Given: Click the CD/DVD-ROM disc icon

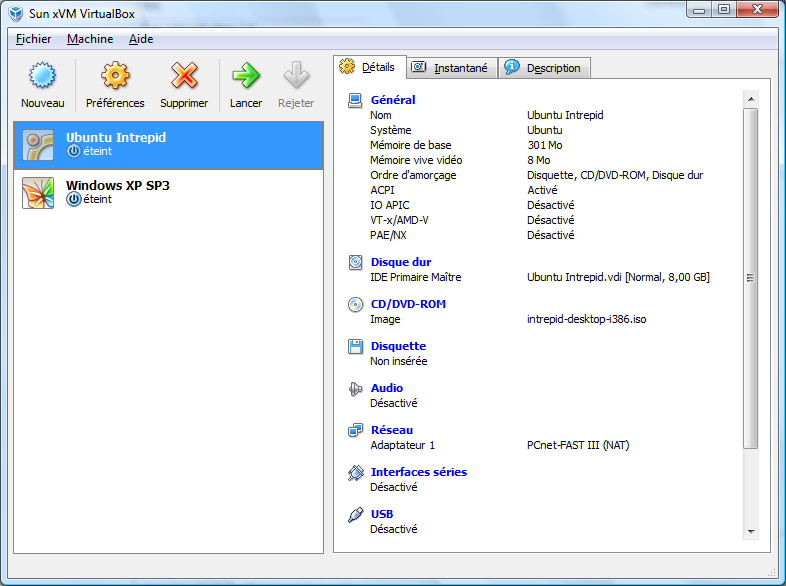Looking at the screenshot, I should 355,305.
